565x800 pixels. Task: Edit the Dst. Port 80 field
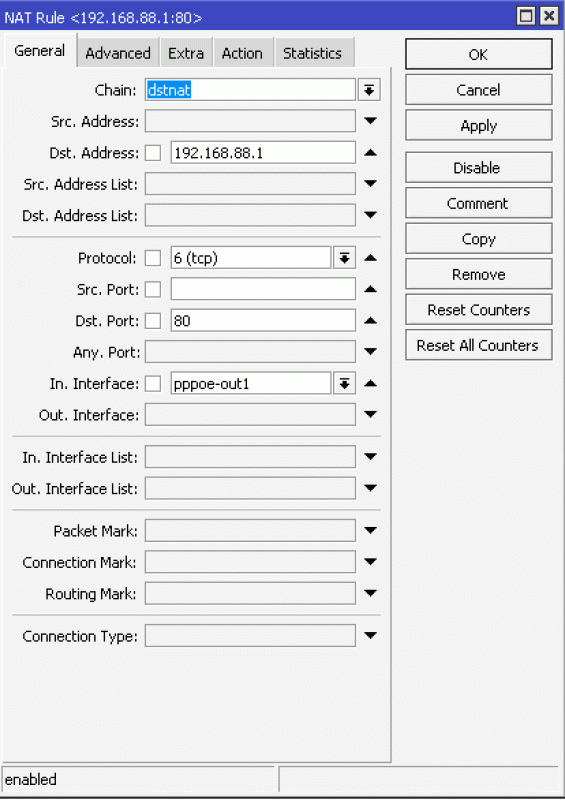(x=263, y=321)
